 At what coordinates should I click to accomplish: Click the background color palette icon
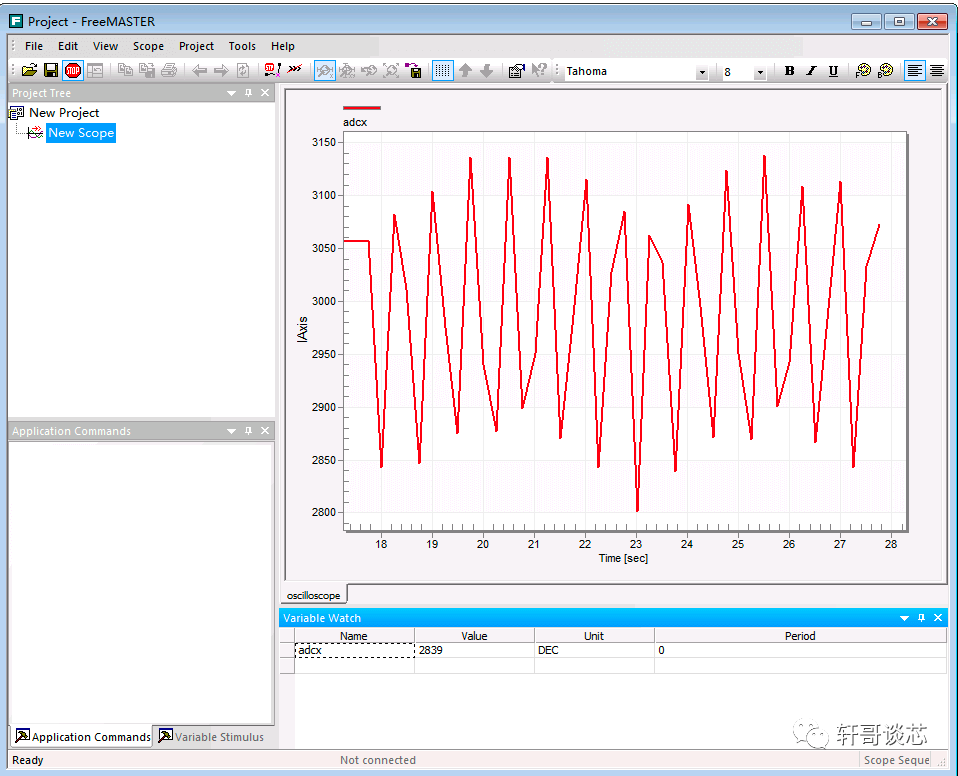coord(885,71)
